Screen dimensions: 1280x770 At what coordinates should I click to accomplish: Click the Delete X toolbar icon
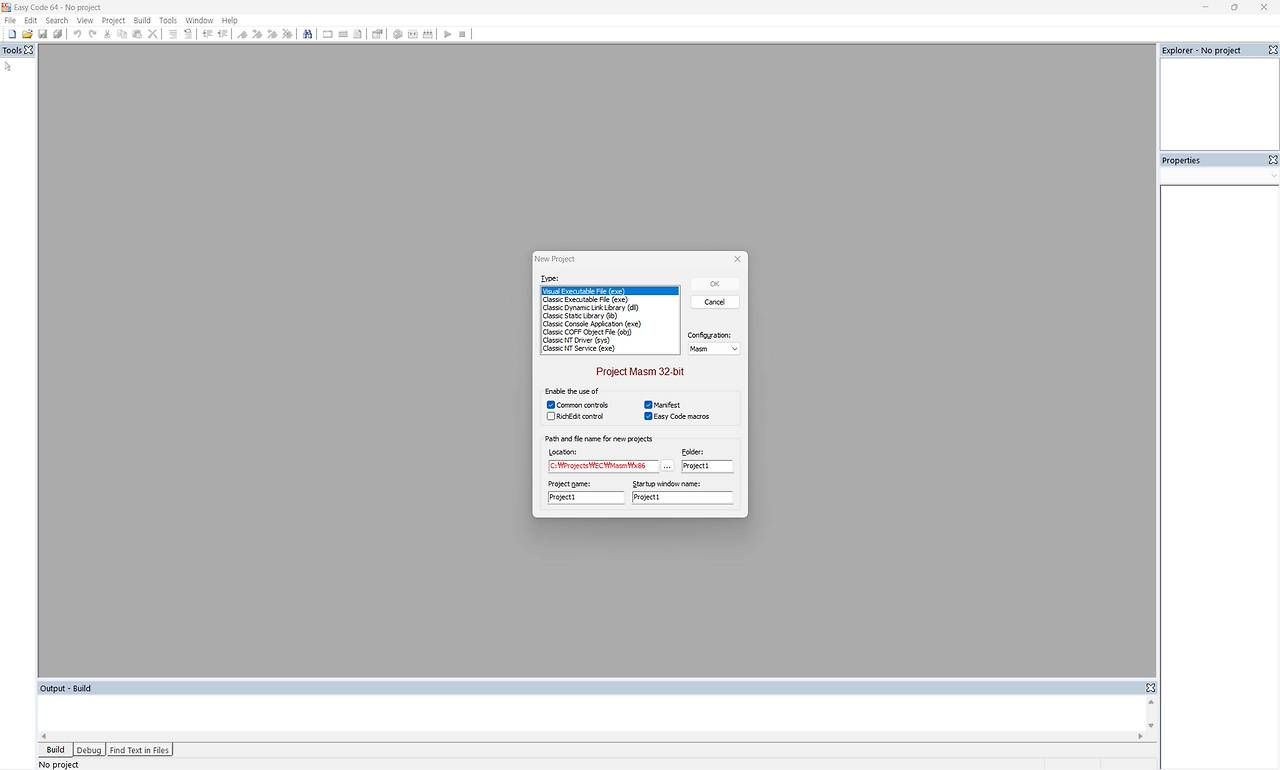[152, 34]
